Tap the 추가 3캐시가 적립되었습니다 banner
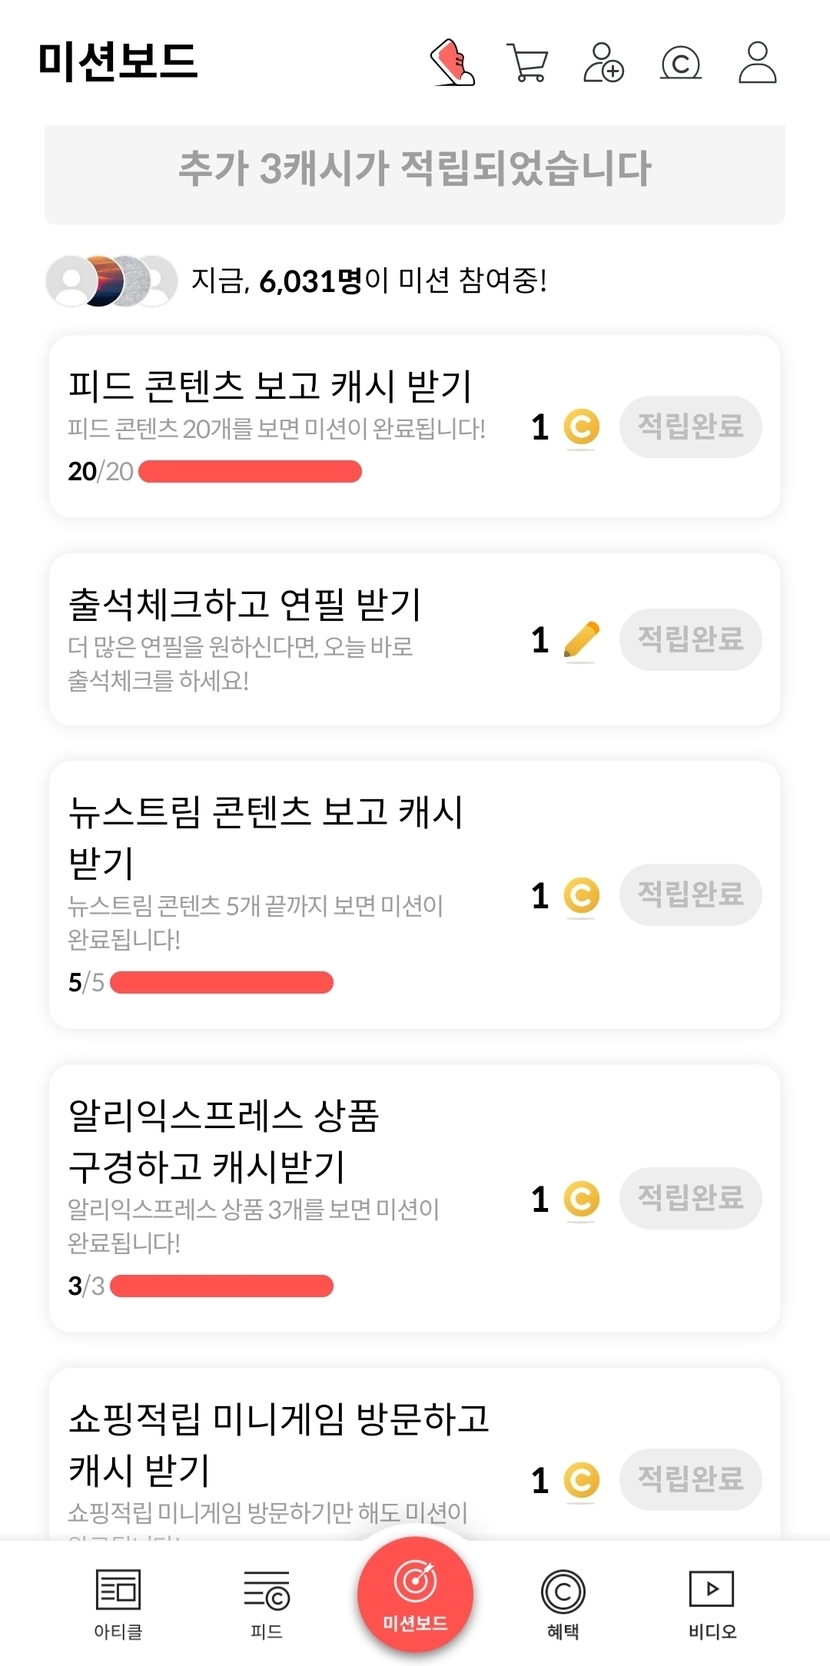Screen dimensions: 830x1666 (x=415, y=170)
